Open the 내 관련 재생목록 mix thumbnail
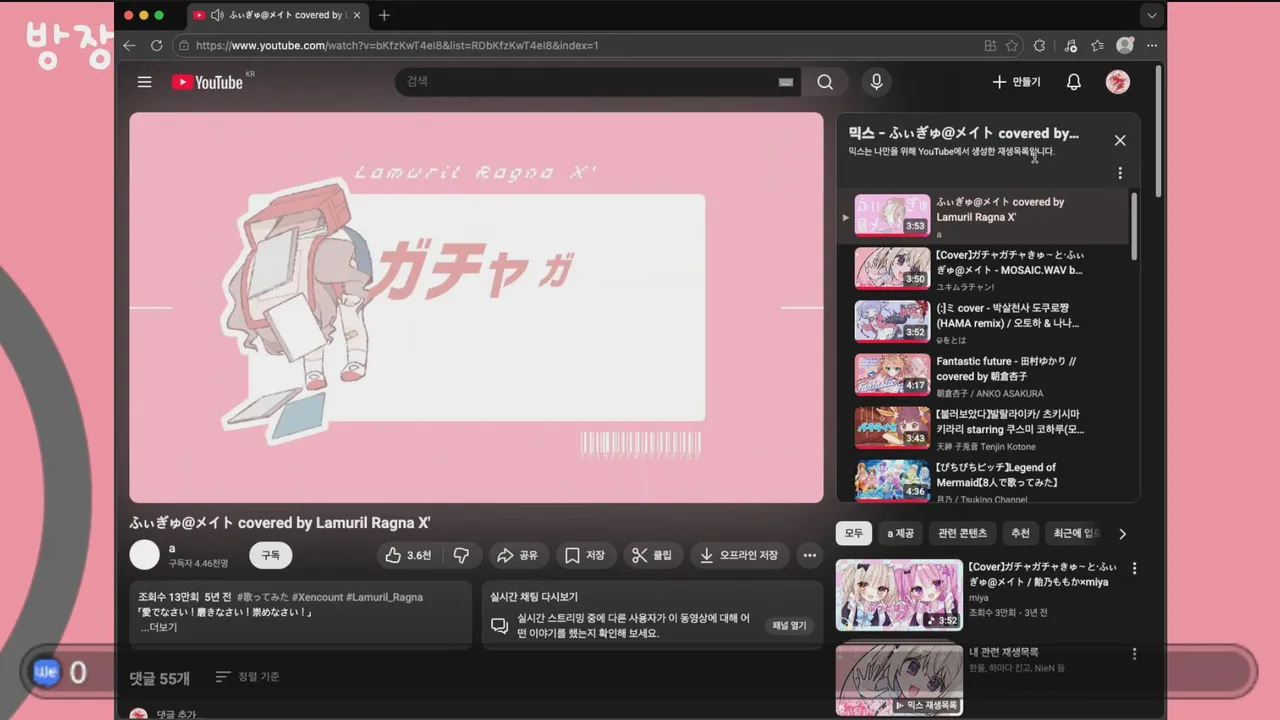Image resolution: width=1280 pixels, height=720 pixels. point(899,680)
